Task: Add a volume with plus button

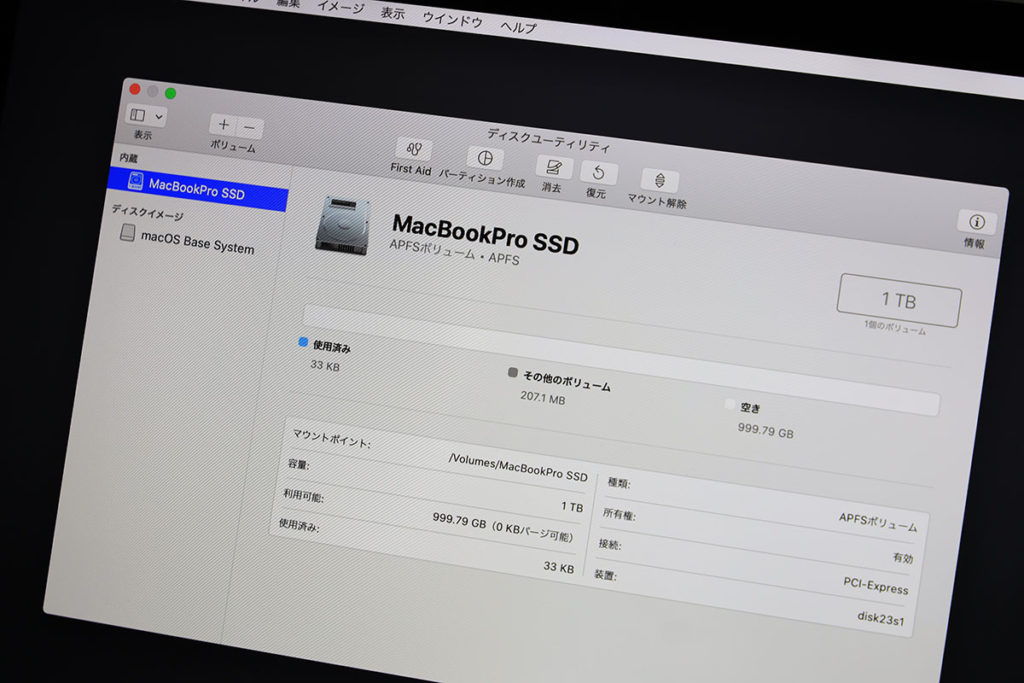Action: (x=223, y=125)
